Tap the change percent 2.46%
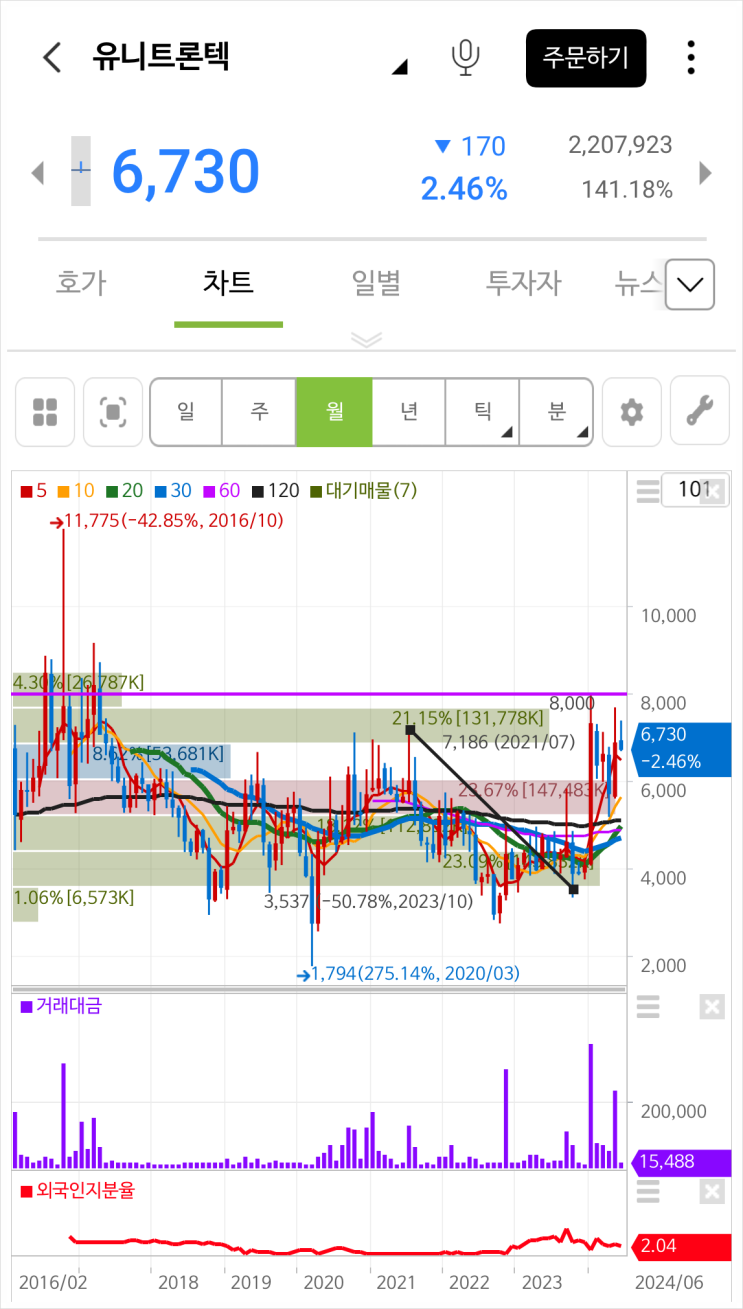 tap(464, 189)
